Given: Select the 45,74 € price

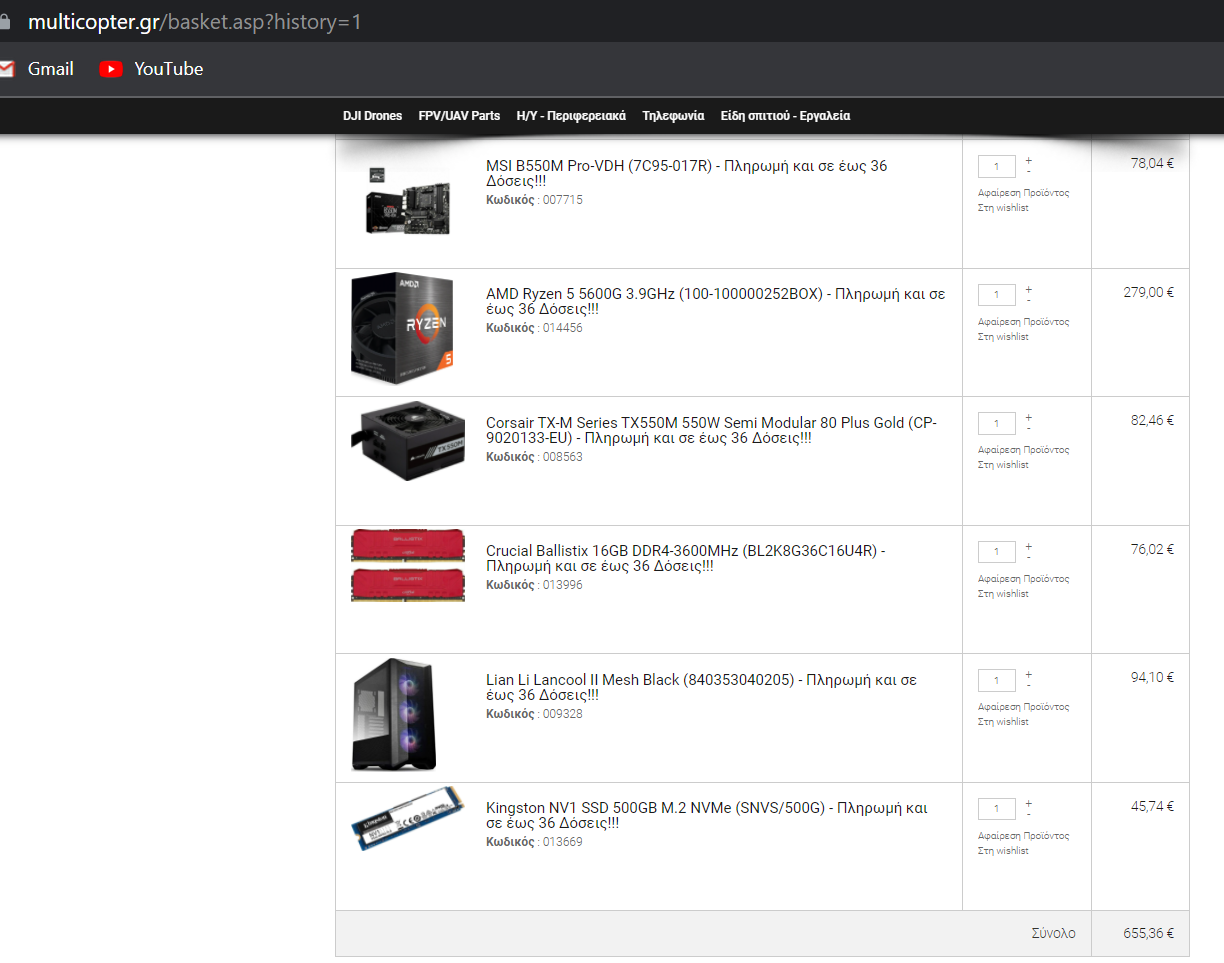Looking at the screenshot, I should 1152,807.
